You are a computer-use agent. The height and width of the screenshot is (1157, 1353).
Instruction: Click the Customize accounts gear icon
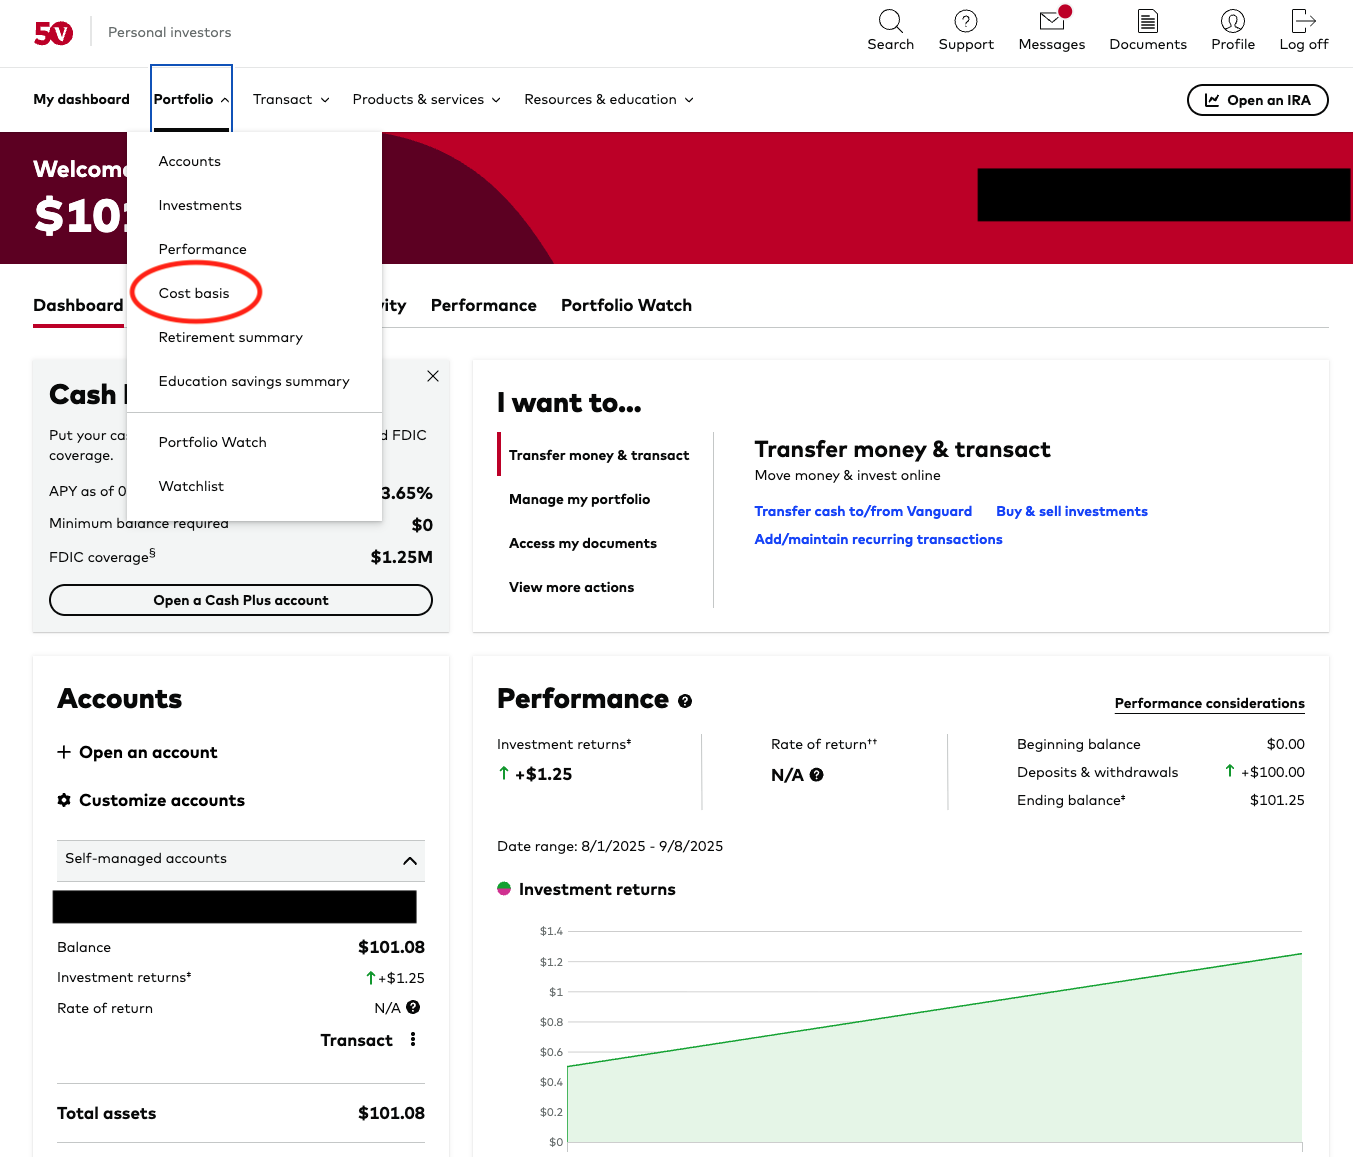click(x=64, y=800)
